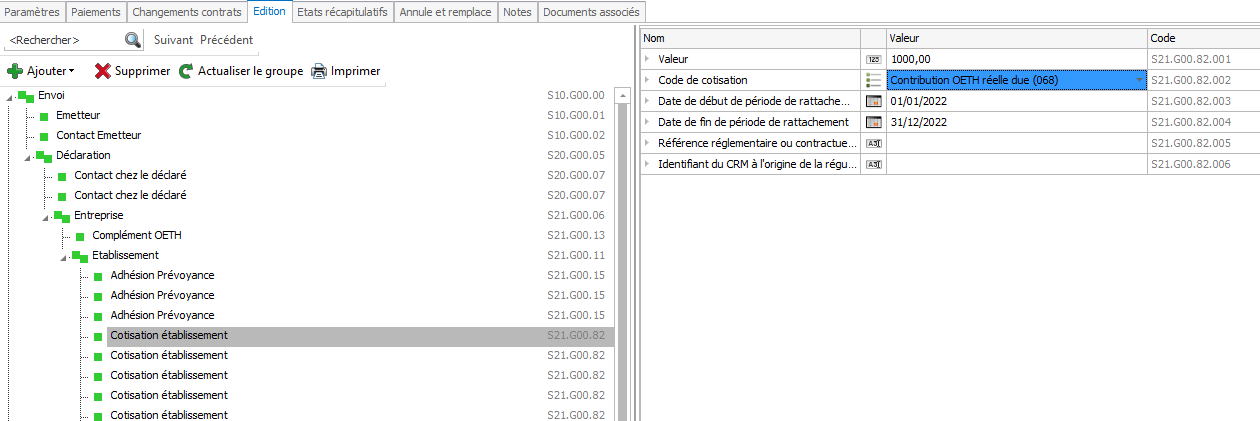Switch to the Paramètres tab
1260x421 pixels.
coord(33,12)
